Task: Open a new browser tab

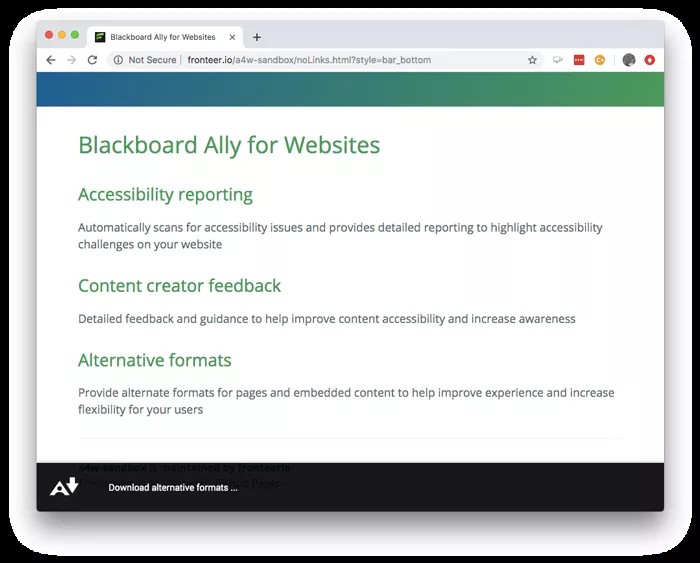Action: 257,37
